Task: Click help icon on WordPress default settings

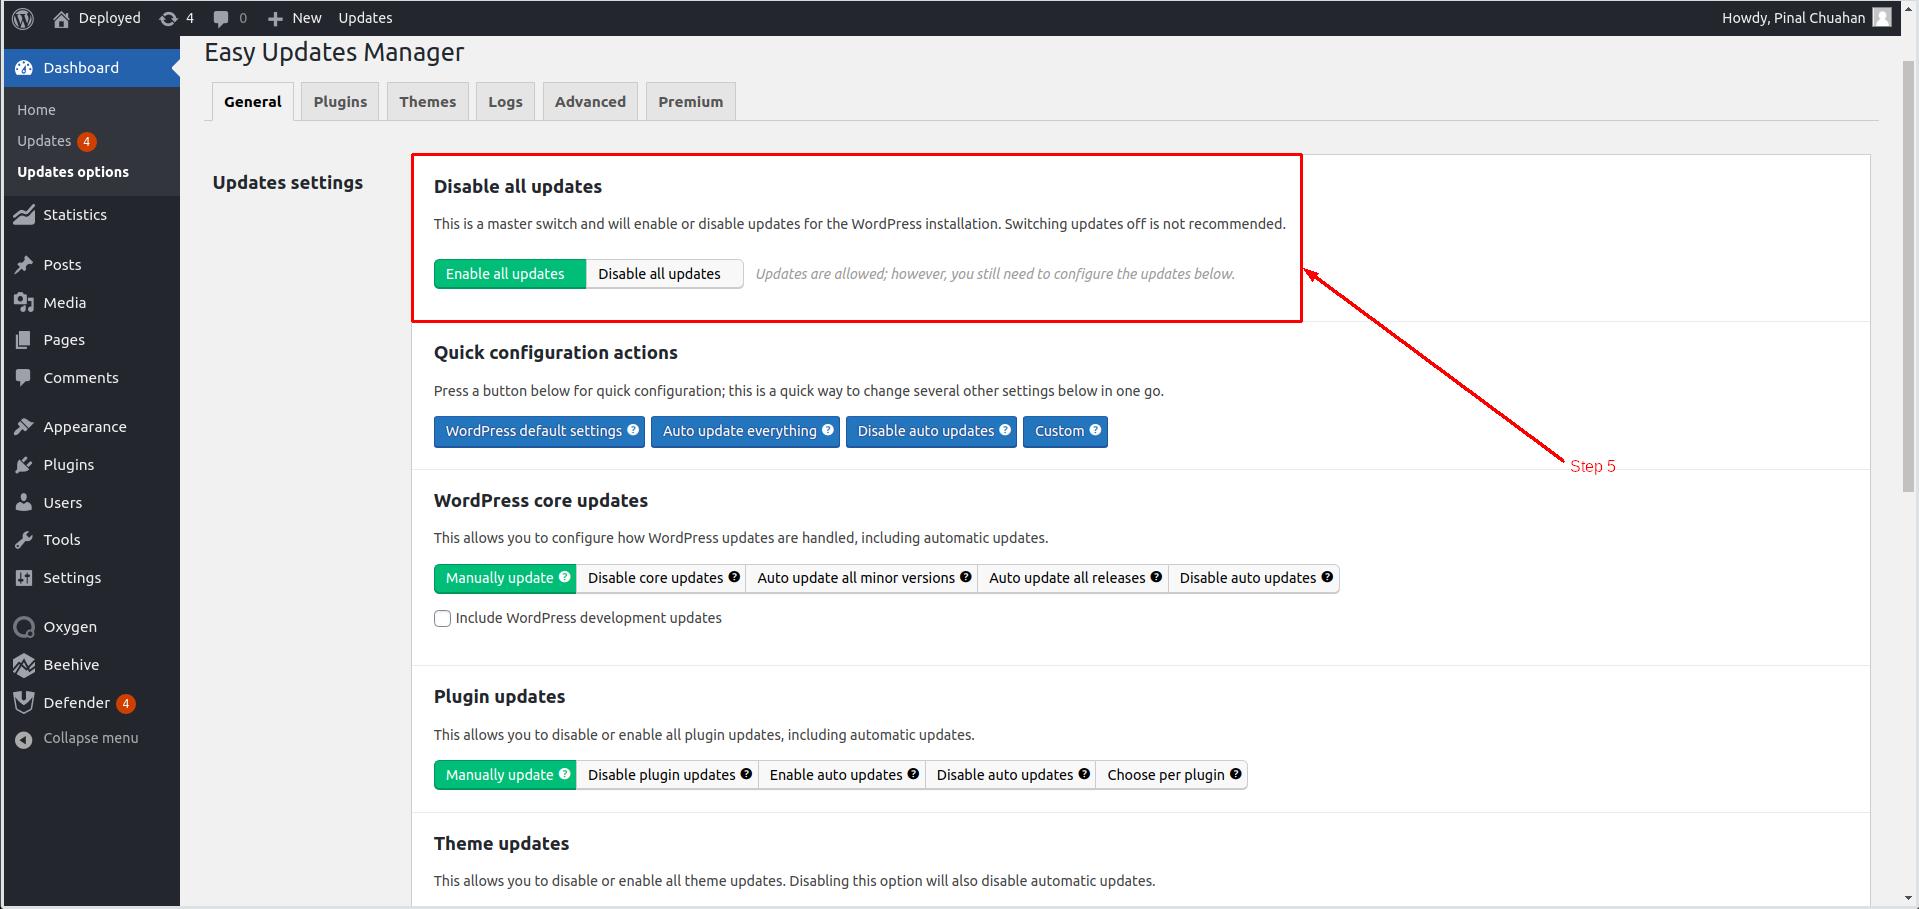Action: click(633, 430)
